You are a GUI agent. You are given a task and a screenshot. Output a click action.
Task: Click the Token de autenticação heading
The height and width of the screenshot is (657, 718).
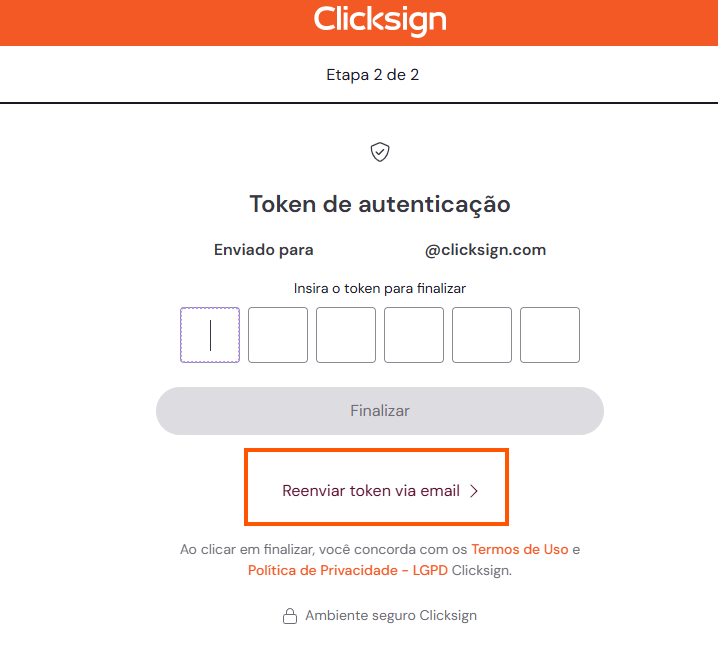[380, 204]
